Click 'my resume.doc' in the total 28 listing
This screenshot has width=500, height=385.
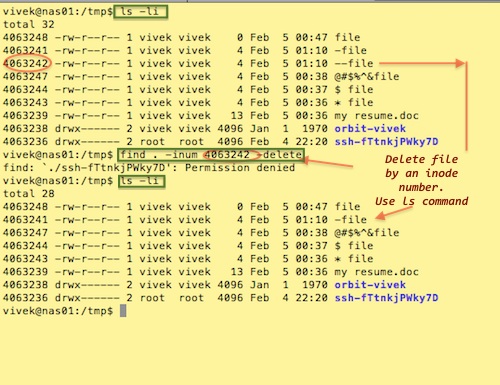pyautogui.click(x=377, y=272)
